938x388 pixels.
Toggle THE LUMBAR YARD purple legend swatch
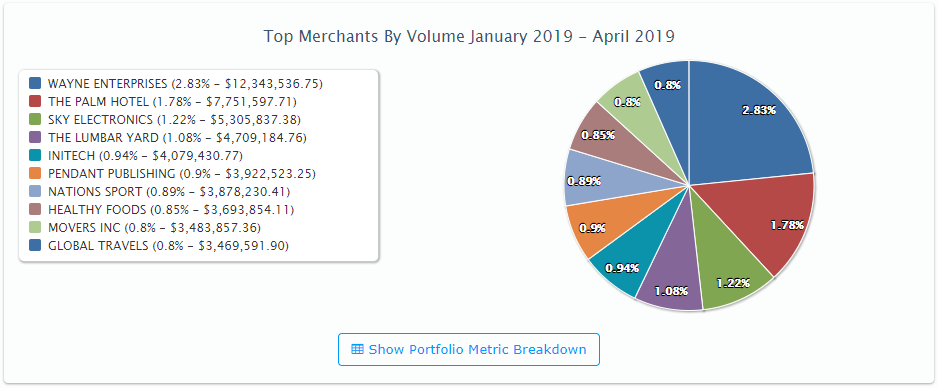[35, 138]
